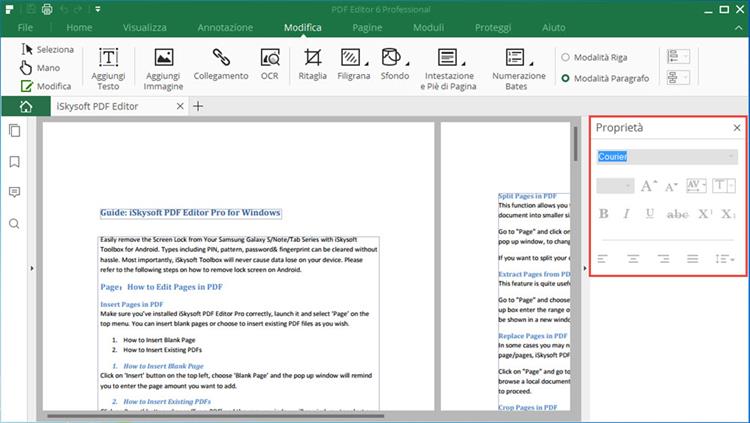Click the horizontal scrollbar thumb
Image resolution: width=750 pixels, height=423 pixels.
pyautogui.click(x=215, y=416)
